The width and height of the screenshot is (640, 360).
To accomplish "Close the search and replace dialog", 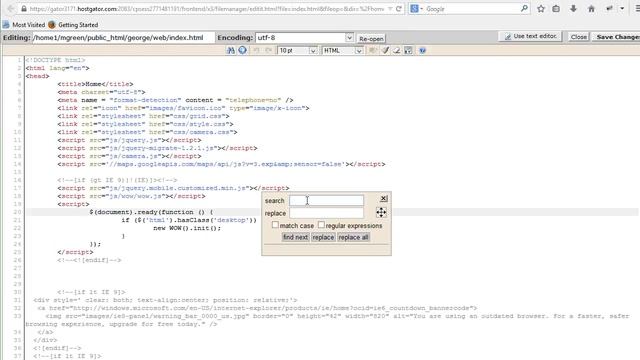I will 384,198.
